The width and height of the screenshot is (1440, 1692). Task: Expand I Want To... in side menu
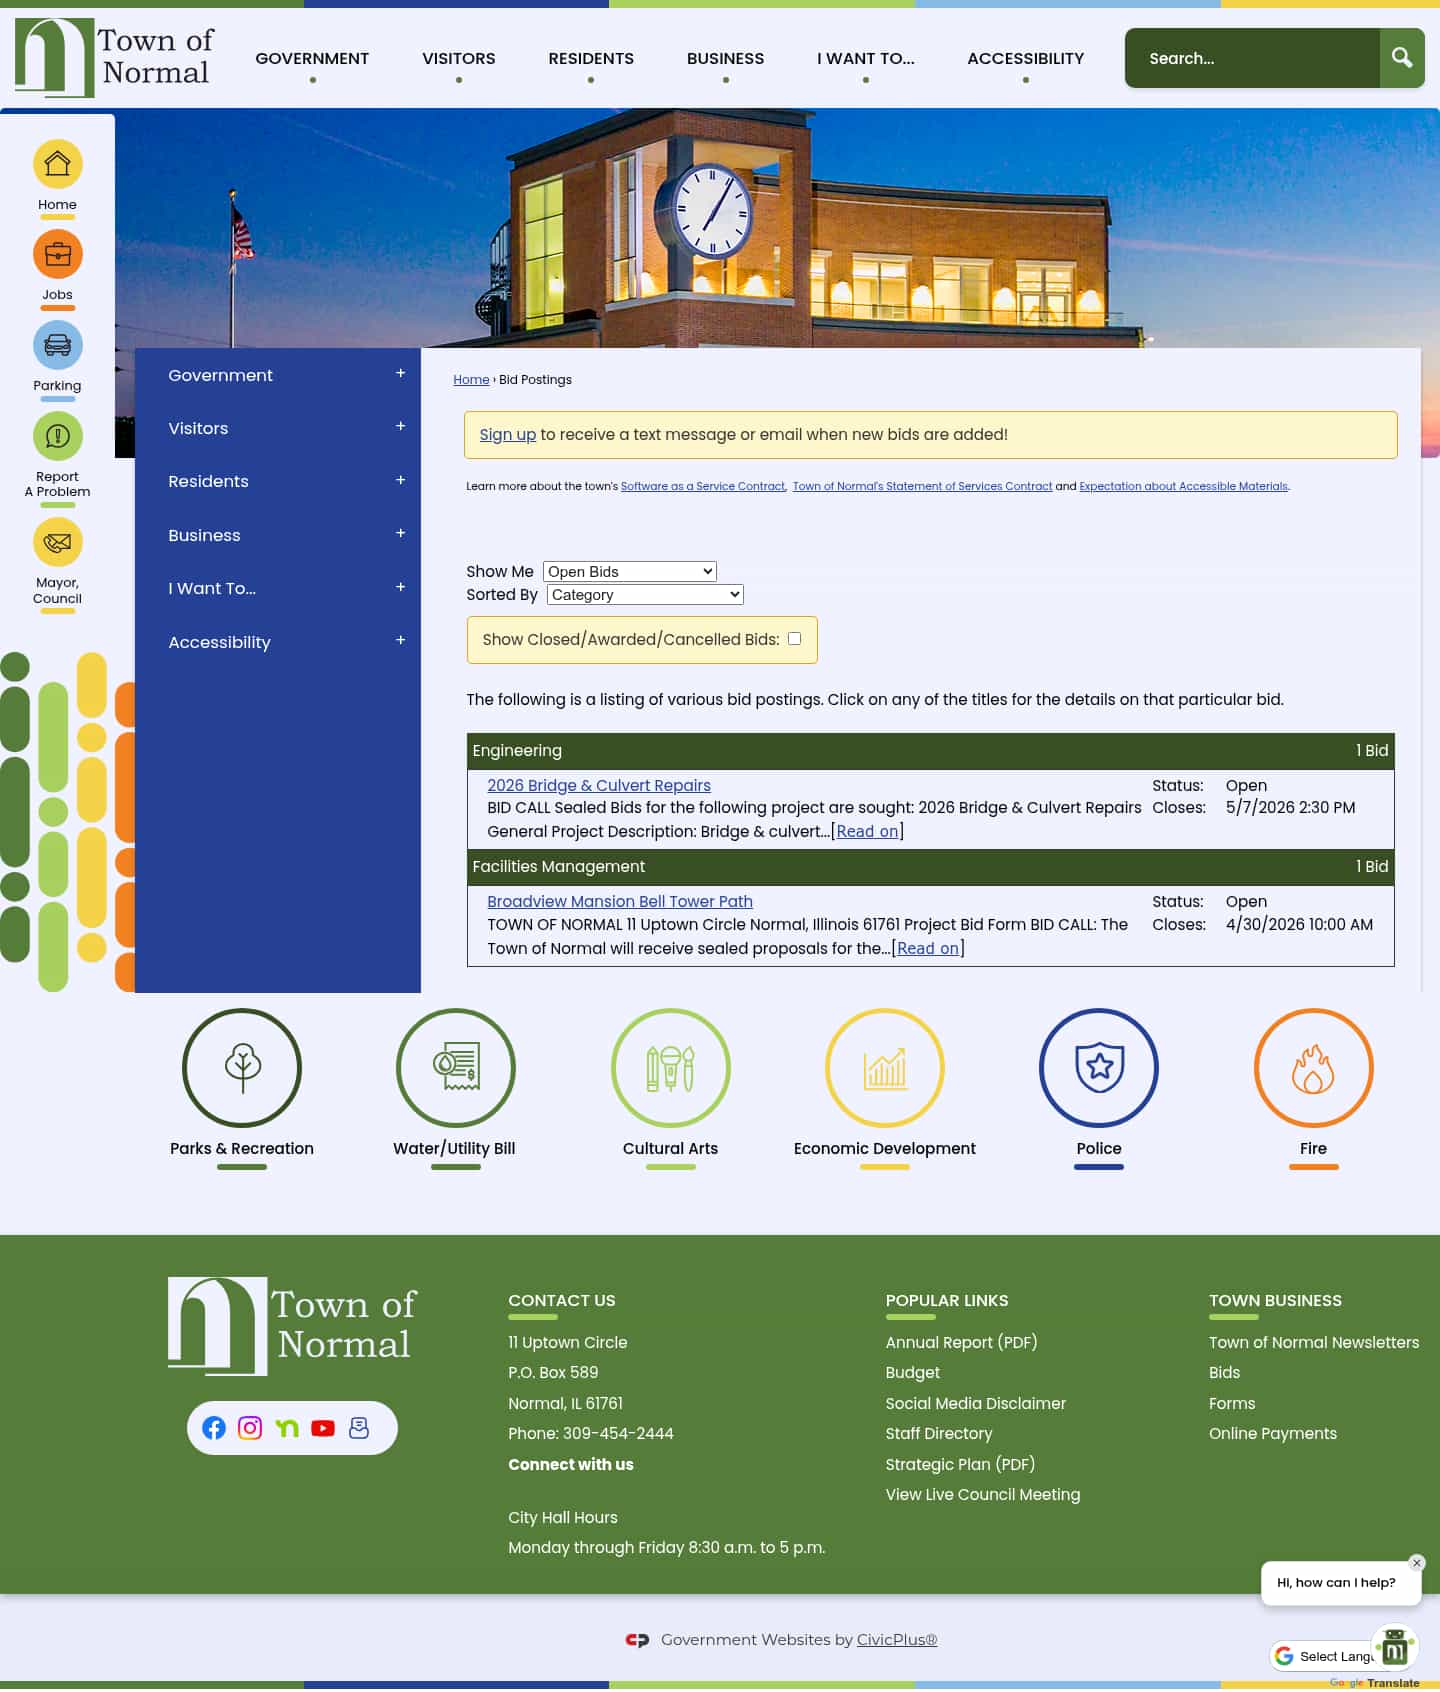pyautogui.click(x=400, y=587)
